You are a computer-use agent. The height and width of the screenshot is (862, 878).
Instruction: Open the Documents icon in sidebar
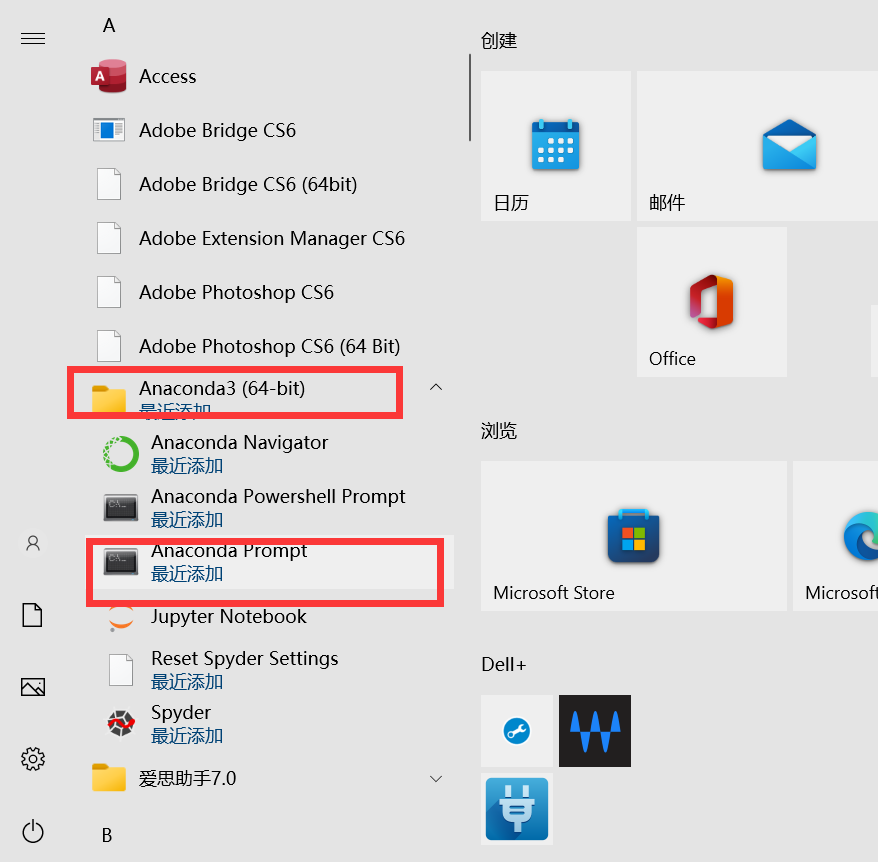[32, 615]
